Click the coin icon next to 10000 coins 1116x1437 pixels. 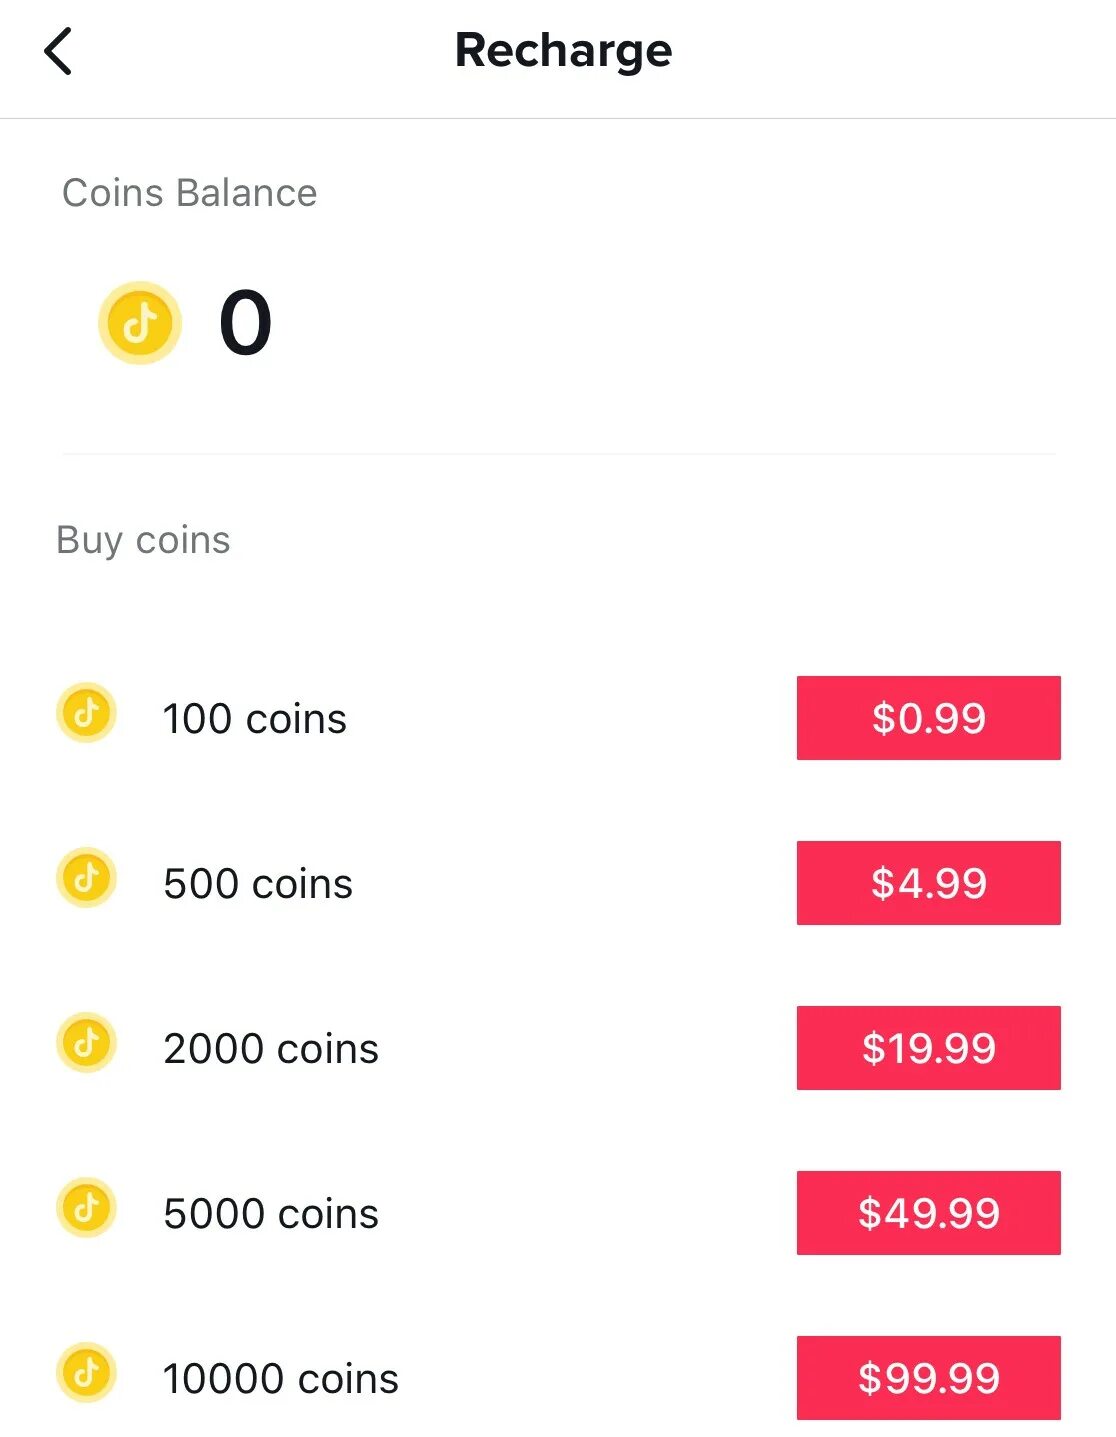click(x=87, y=1373)
